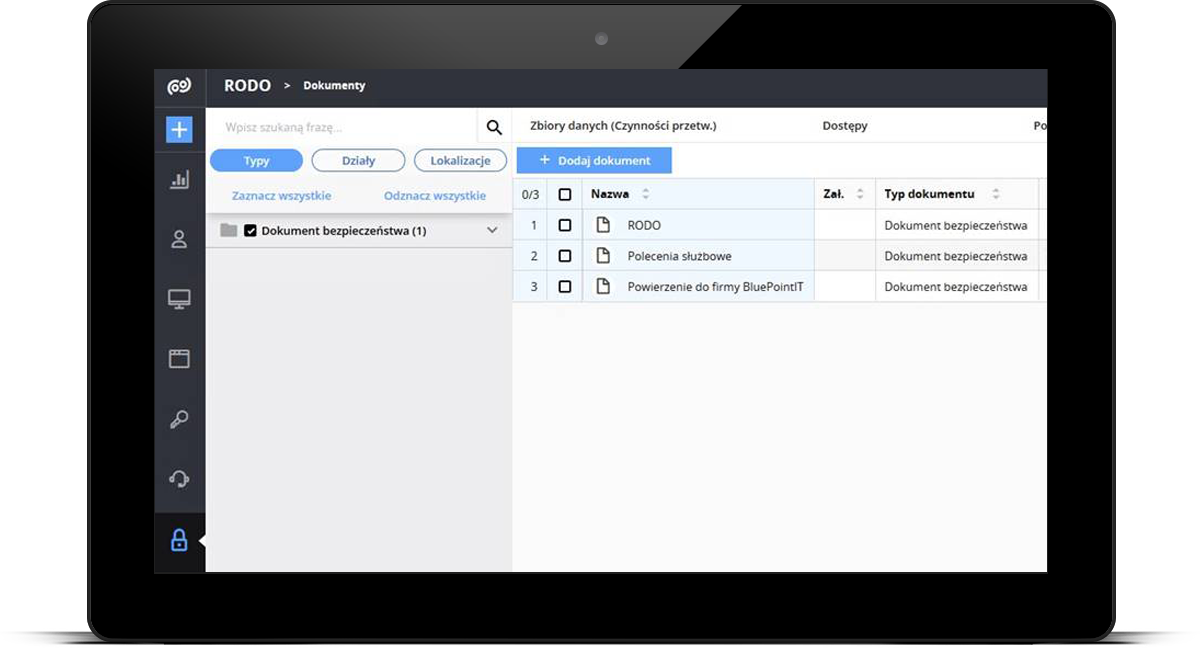Tick the checkbox for the RODO row
This screenshot has height=648, width=1200.
[x=565, y=226]
